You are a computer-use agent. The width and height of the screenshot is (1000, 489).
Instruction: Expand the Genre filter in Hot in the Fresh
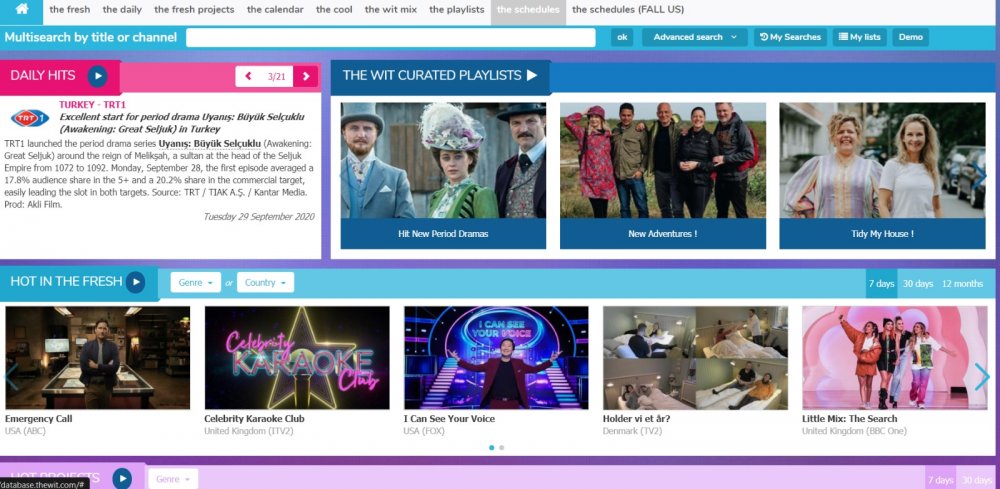(195, 283)
